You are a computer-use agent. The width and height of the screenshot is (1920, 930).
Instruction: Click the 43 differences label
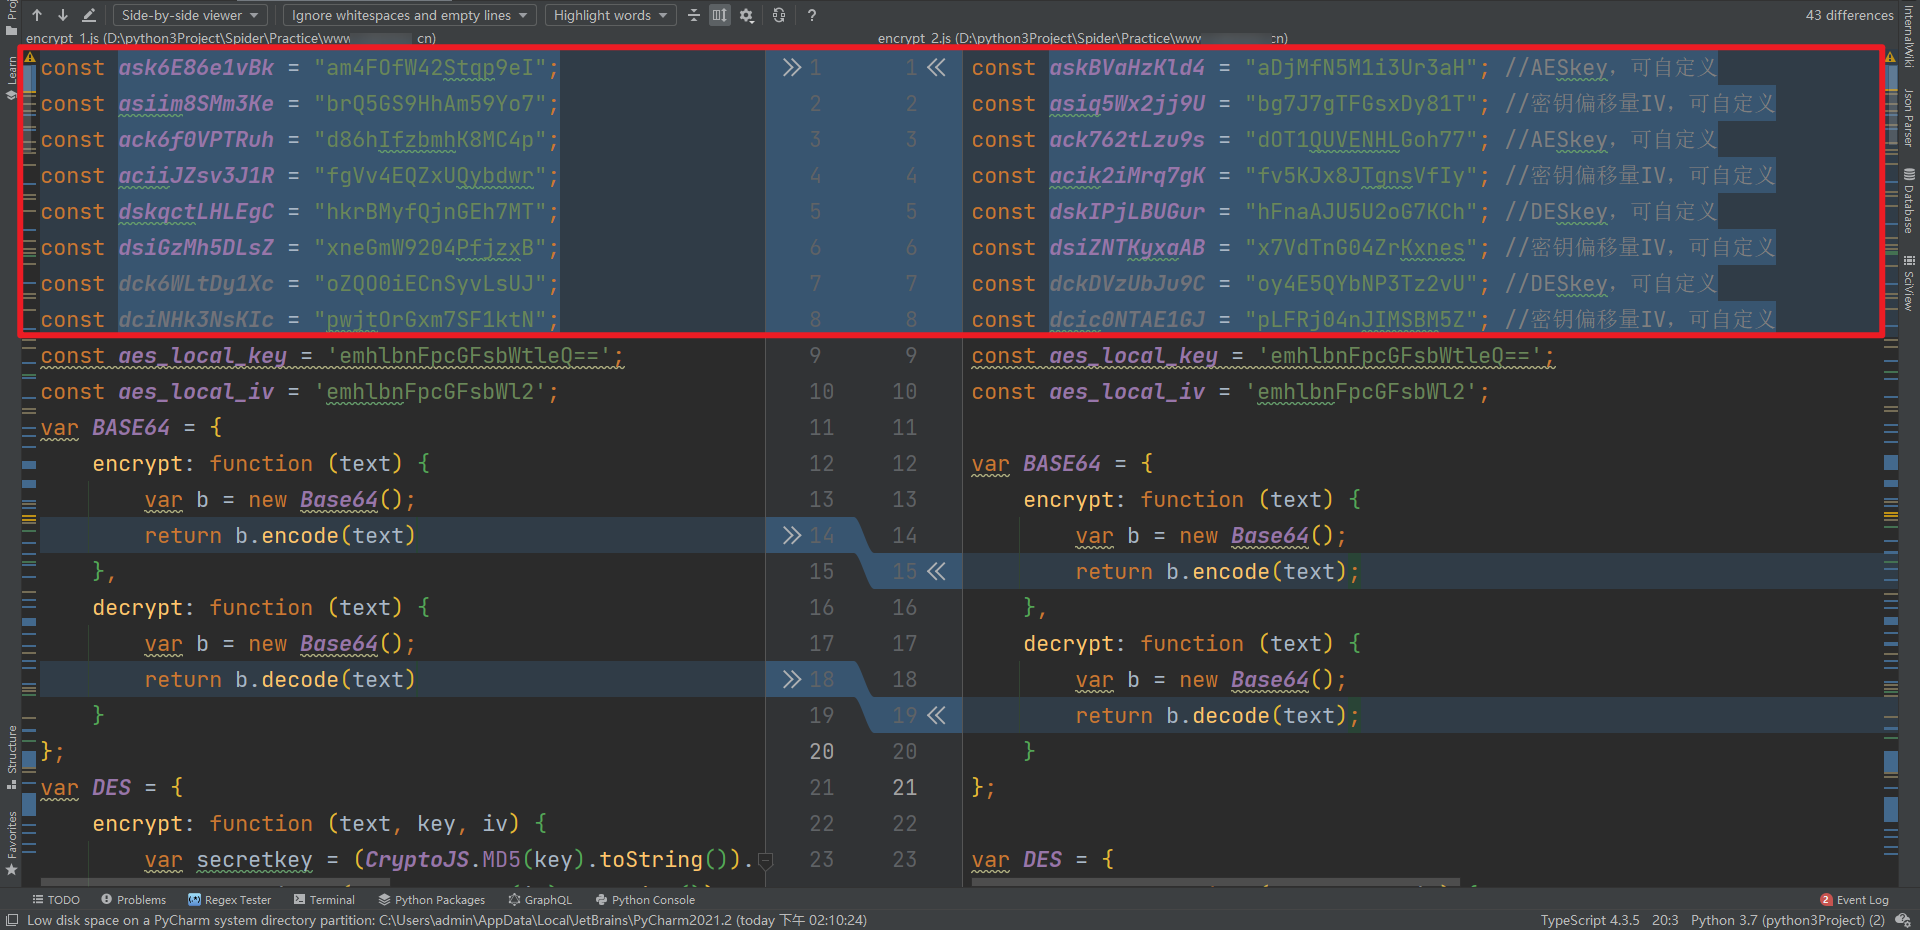tap(1849, 15)
